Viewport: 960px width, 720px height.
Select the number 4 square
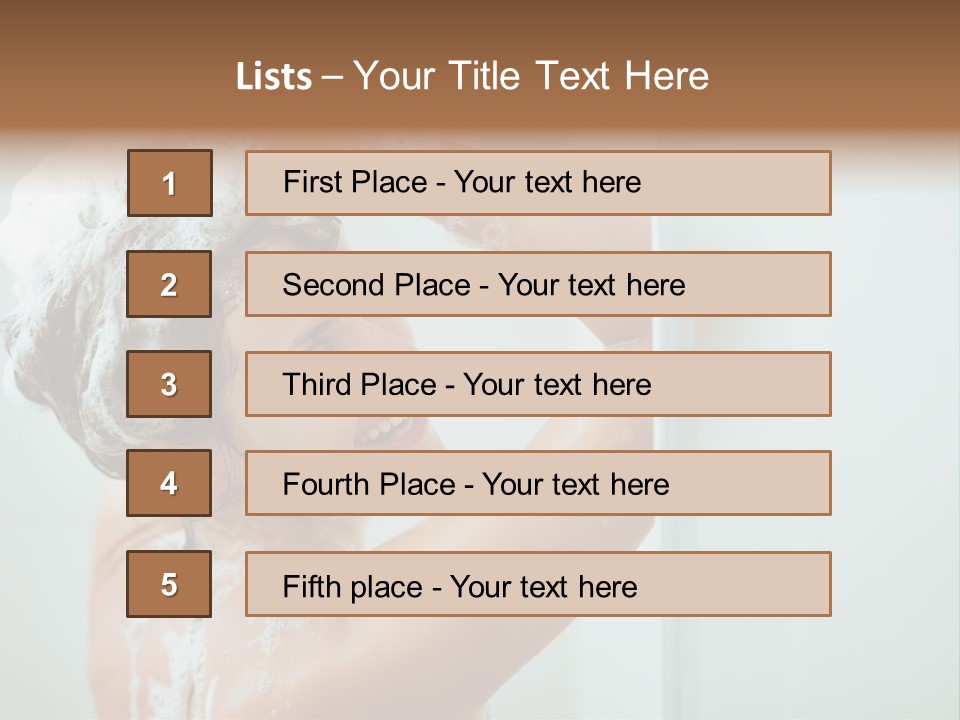[x=169, y=483]
